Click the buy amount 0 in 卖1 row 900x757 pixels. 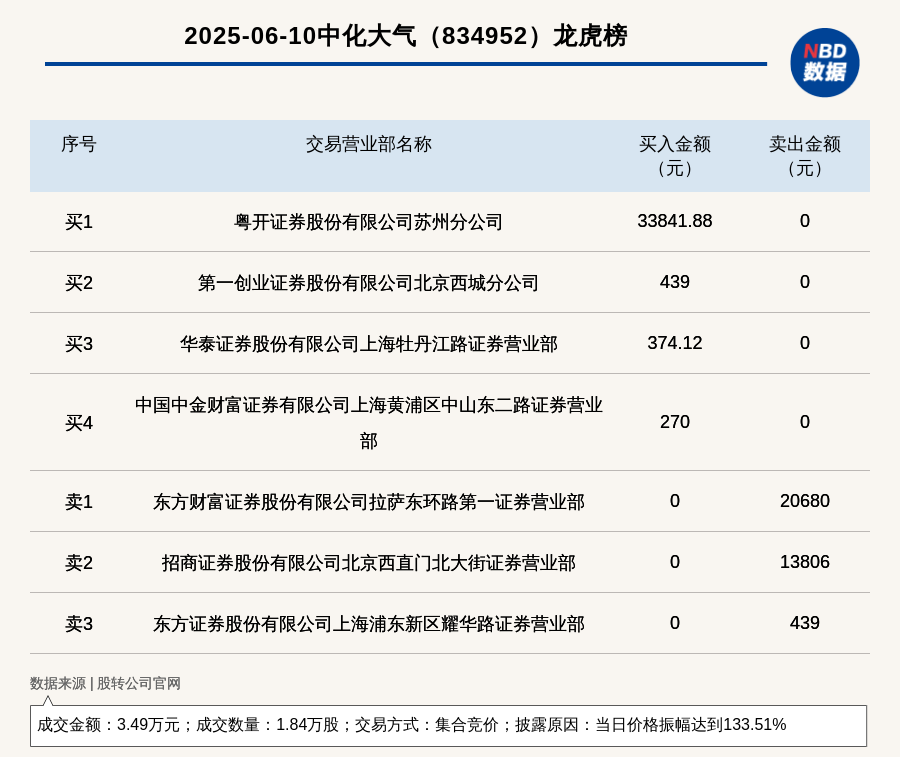(x=675, y=501)
